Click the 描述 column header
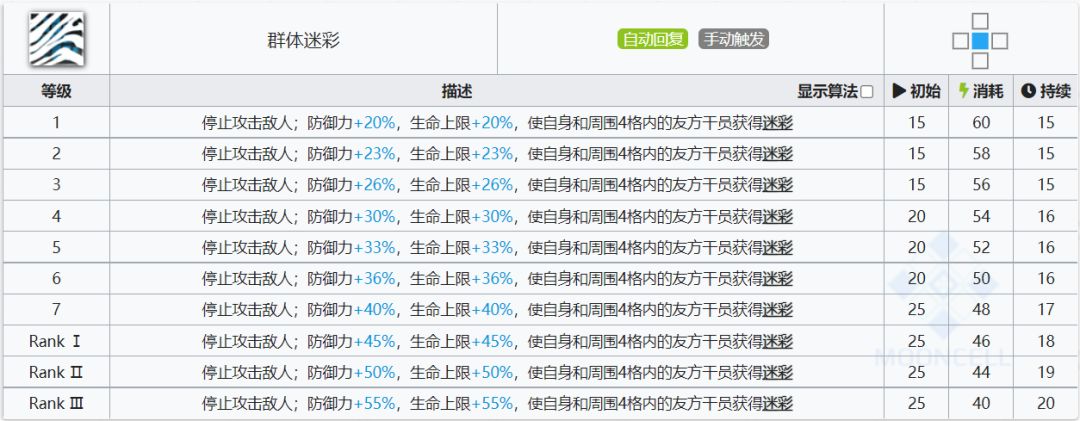Image resolution: width=1080 pixels, height=421 pixels. coord(457,91)
